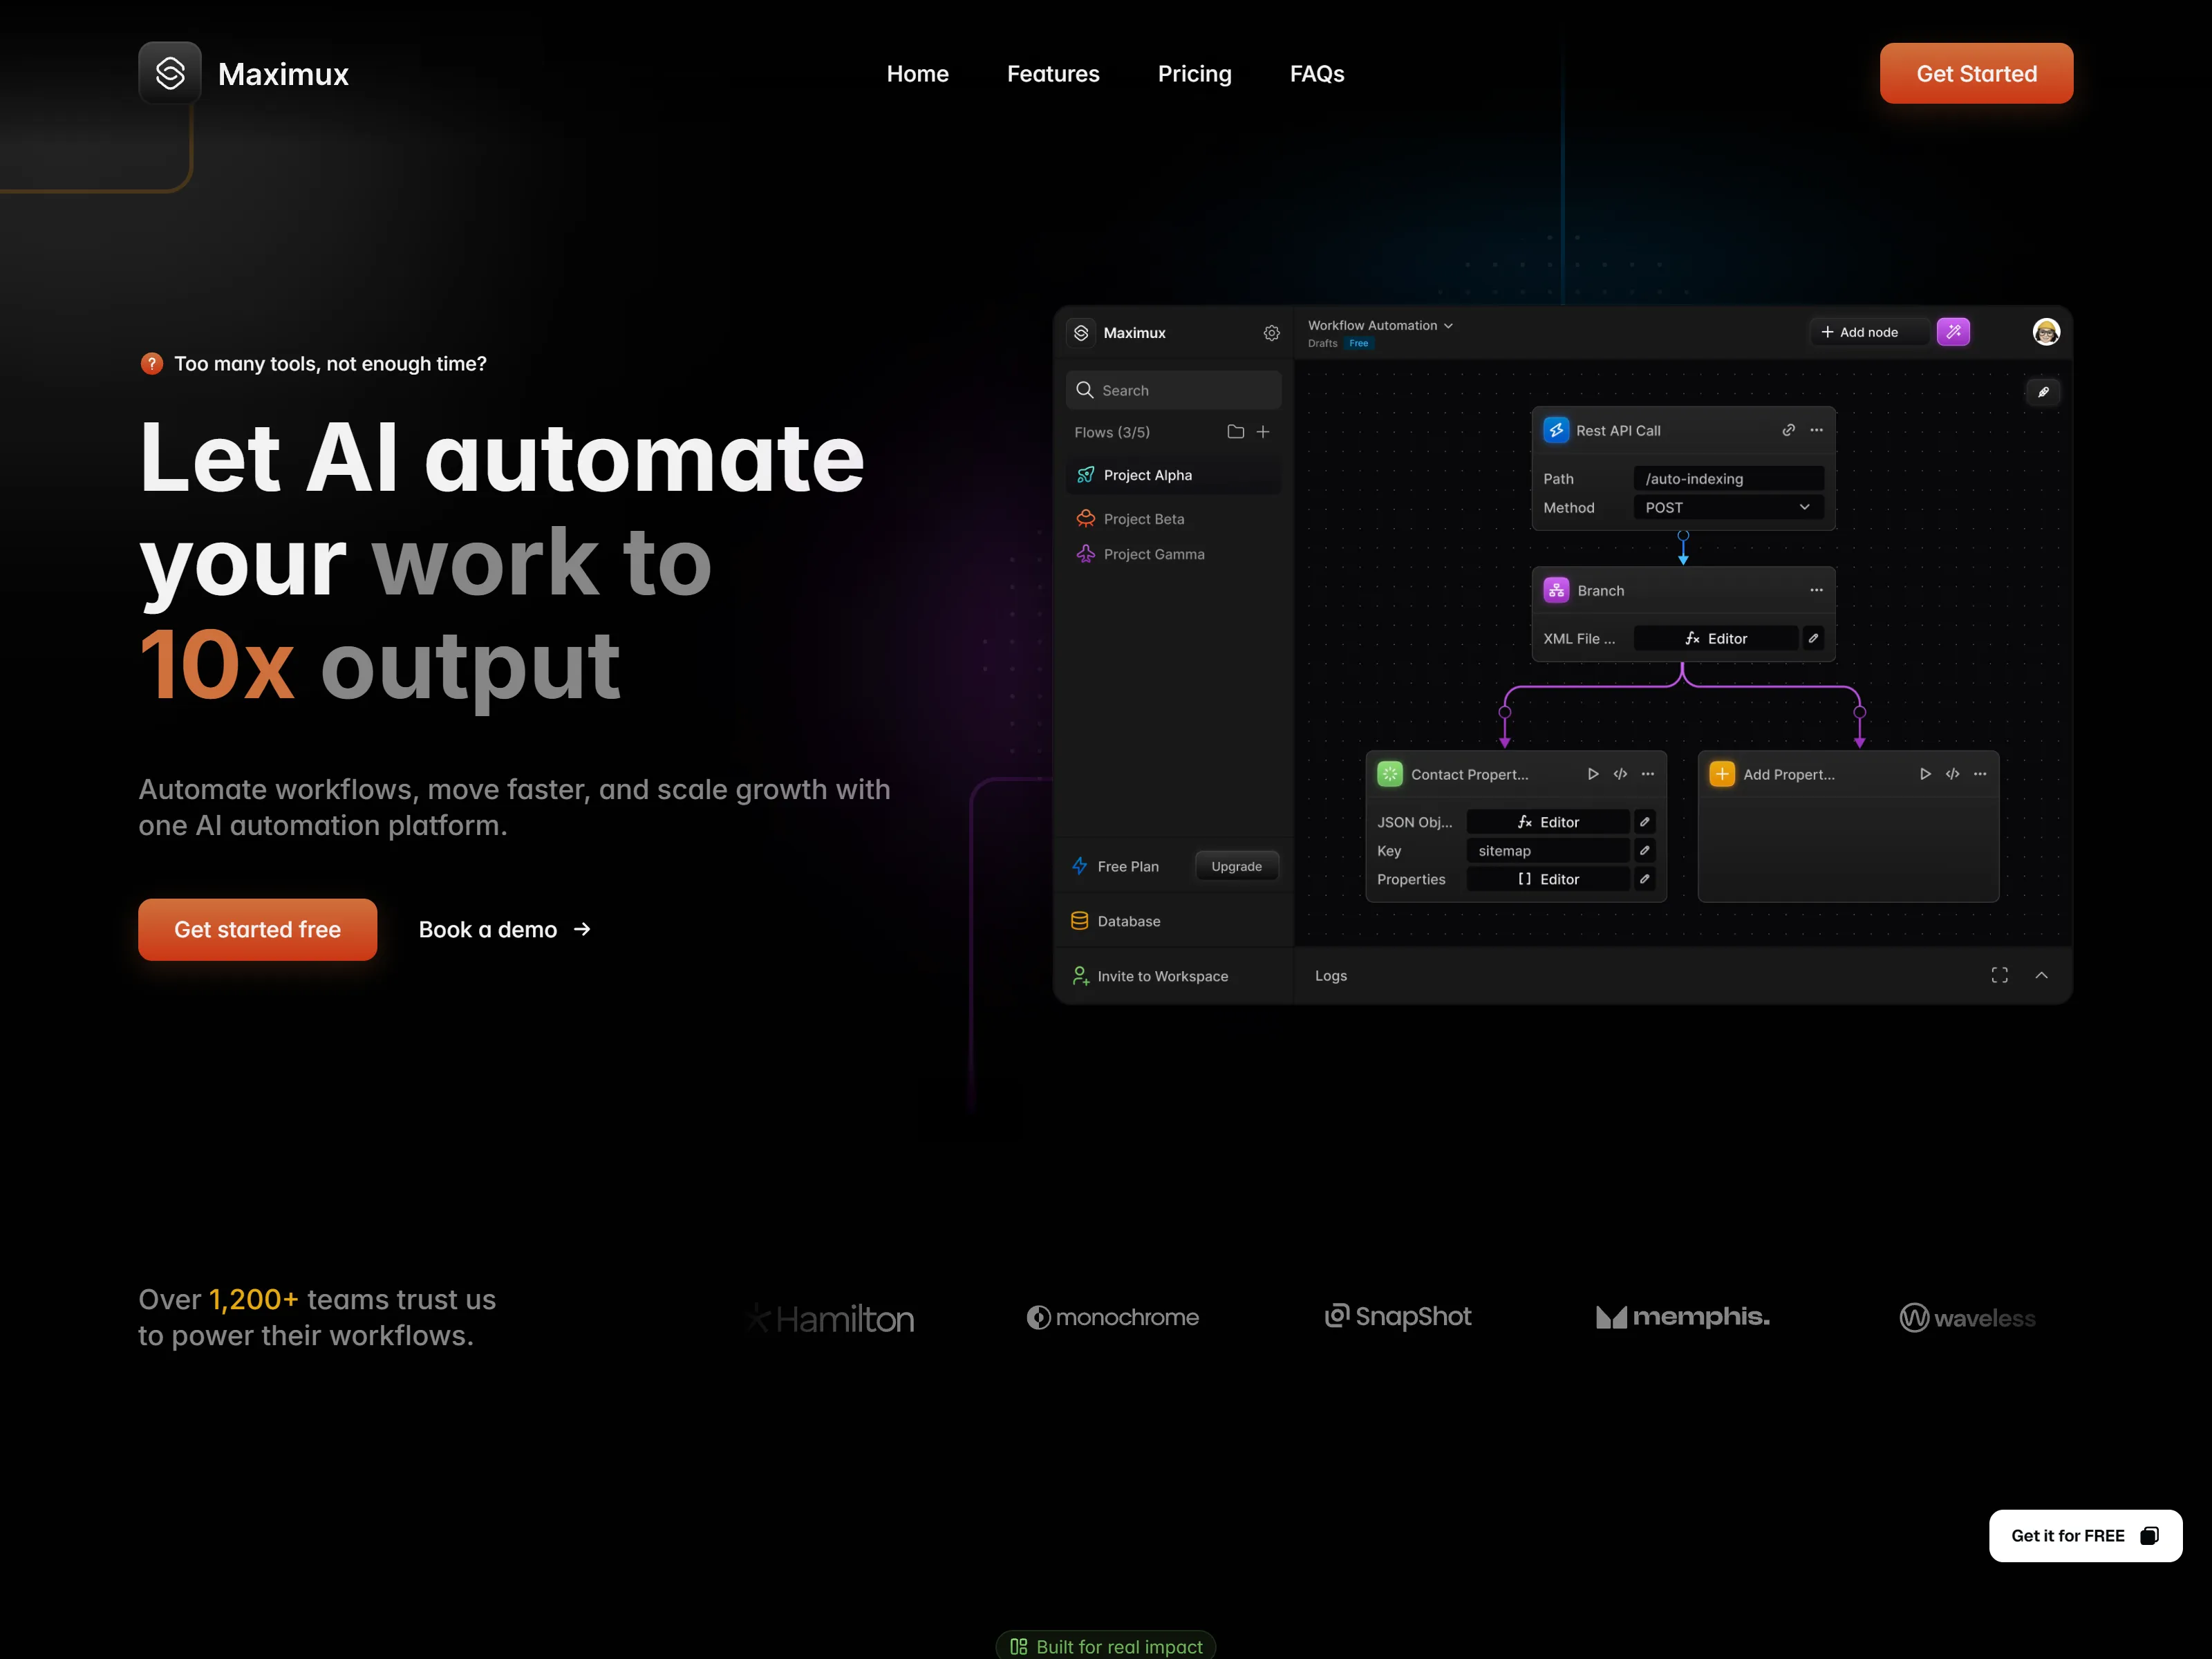Click the purple Branch node icon
The image size is (2212, 1659).
[1556, 590]
